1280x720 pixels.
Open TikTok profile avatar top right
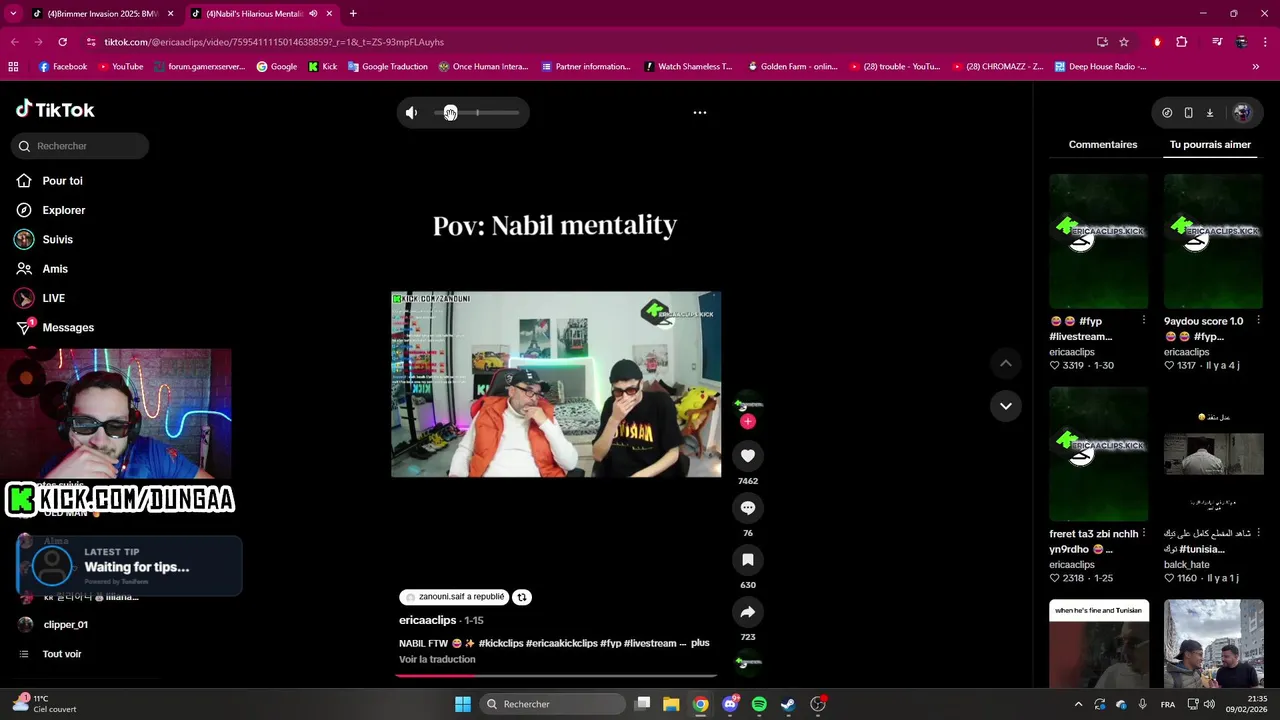pos(1242,113)
